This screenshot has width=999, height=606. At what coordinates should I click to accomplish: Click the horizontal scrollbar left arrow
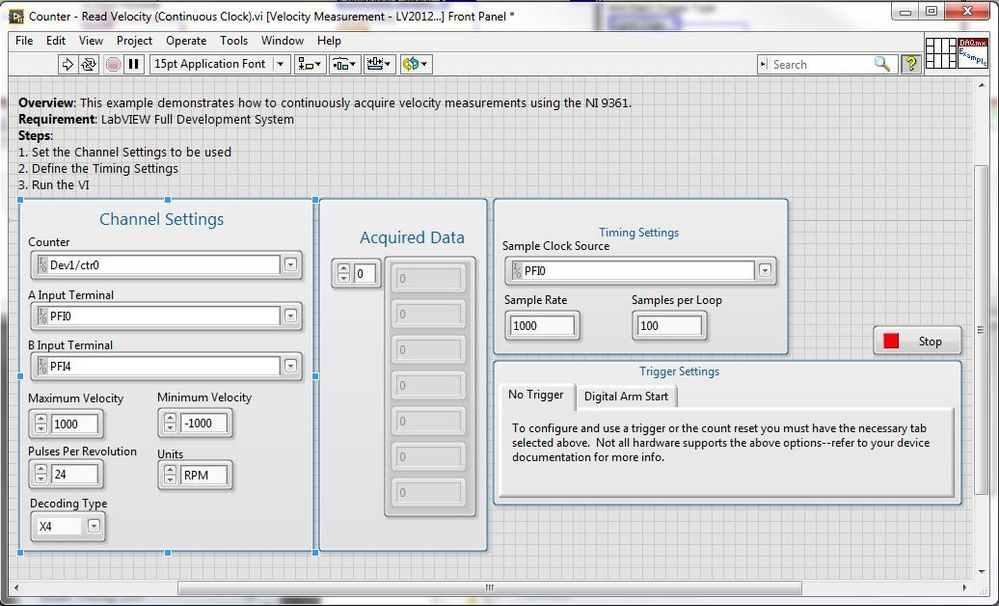17,588
